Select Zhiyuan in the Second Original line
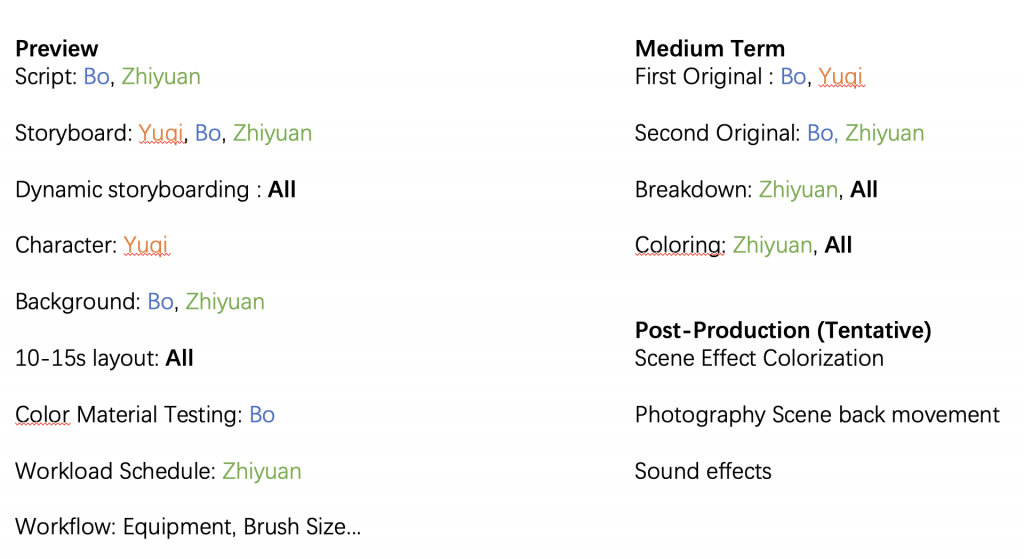The height and width of the screenshot is (559, 1024). (x=884, y=133)
